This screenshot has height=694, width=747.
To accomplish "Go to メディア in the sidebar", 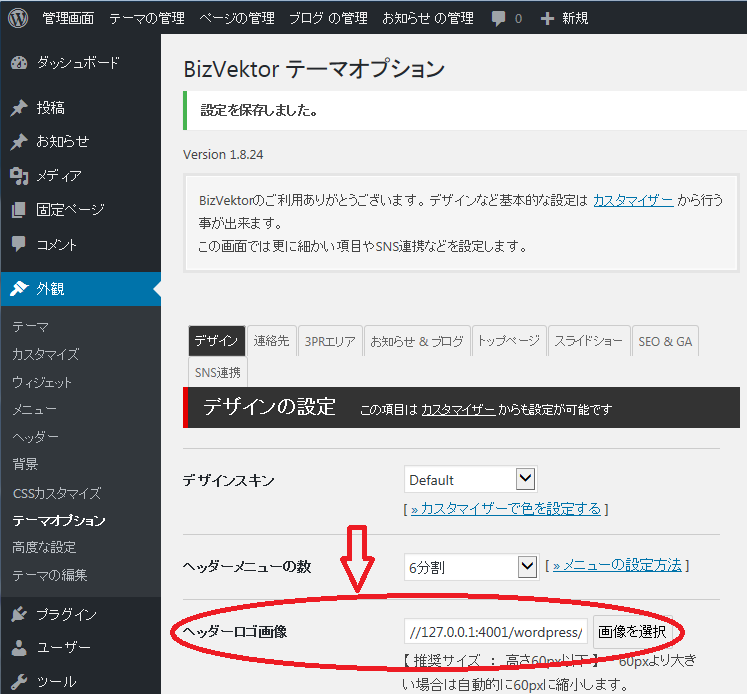I will point(59,175).
